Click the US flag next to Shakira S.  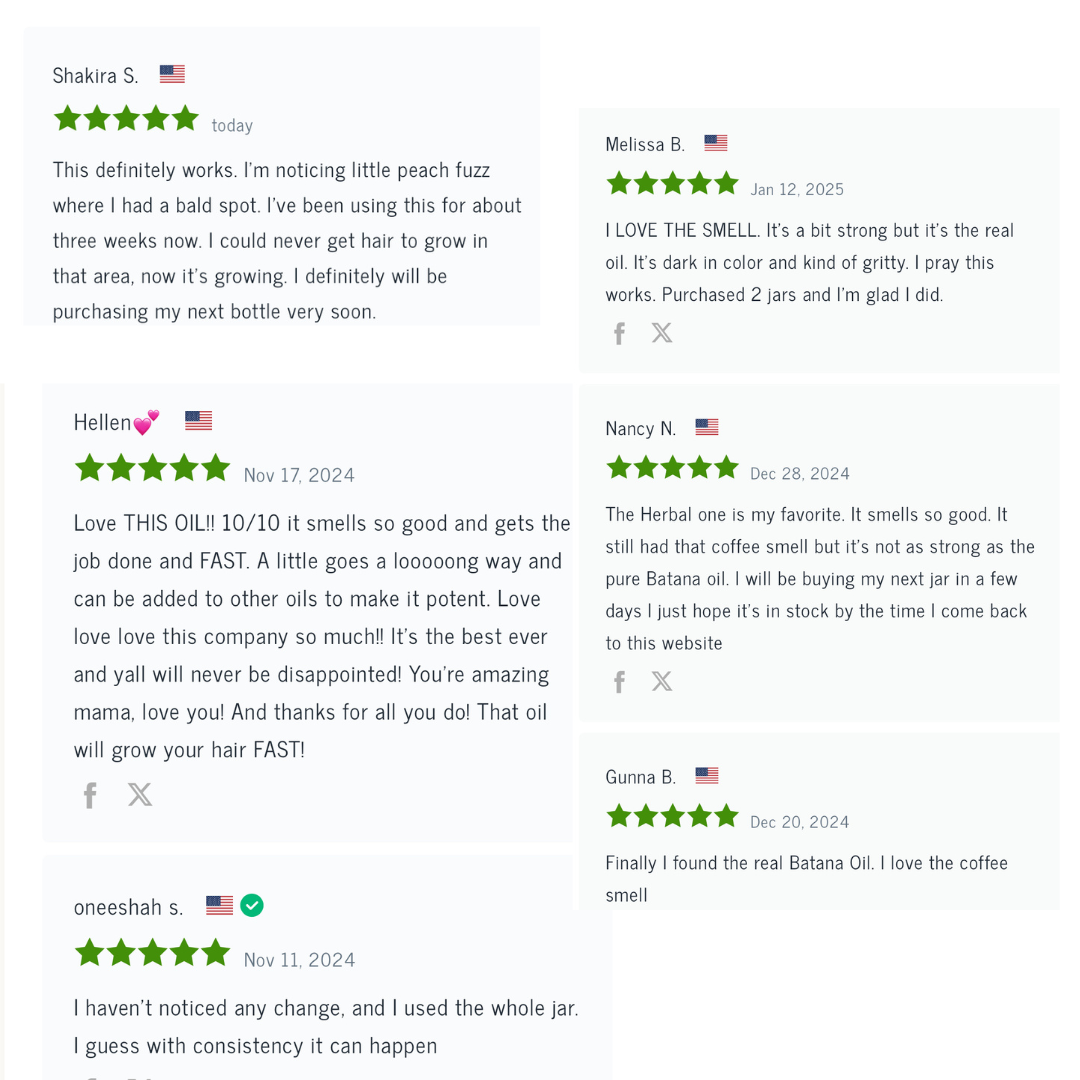172,74
